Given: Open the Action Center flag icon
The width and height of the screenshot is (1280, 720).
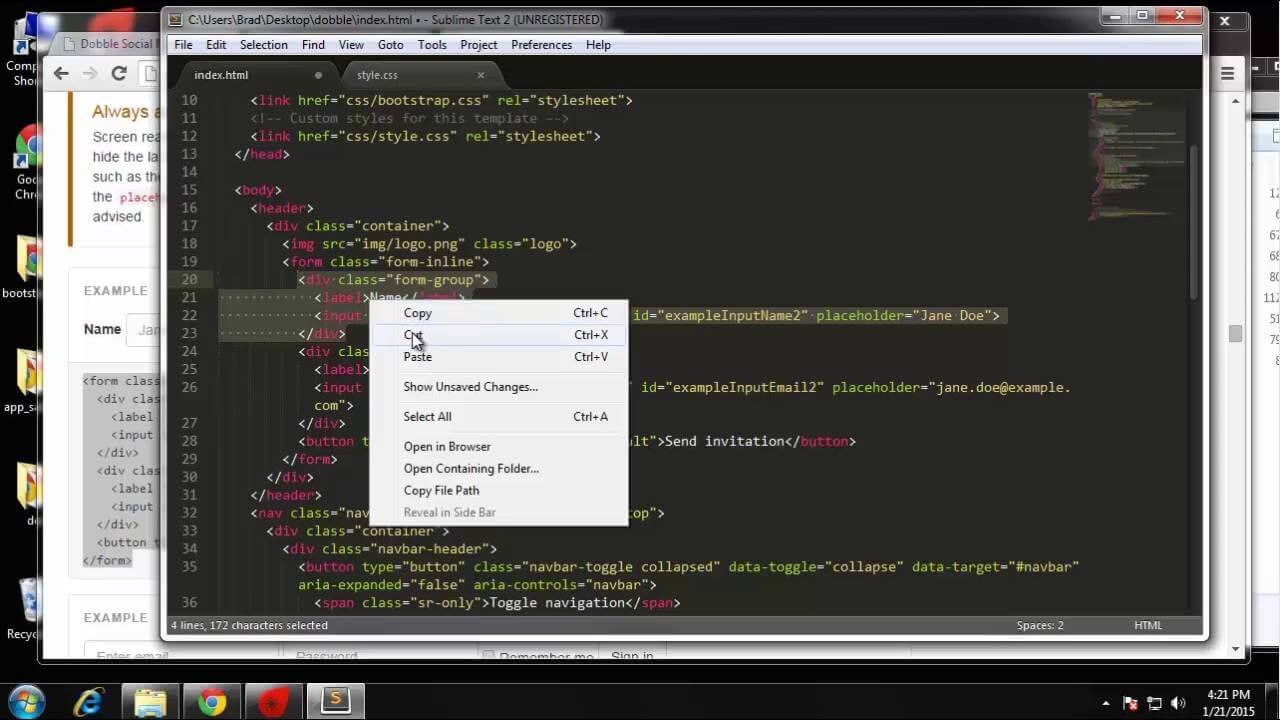Looking at the screenshot, I should [1131, 703].
